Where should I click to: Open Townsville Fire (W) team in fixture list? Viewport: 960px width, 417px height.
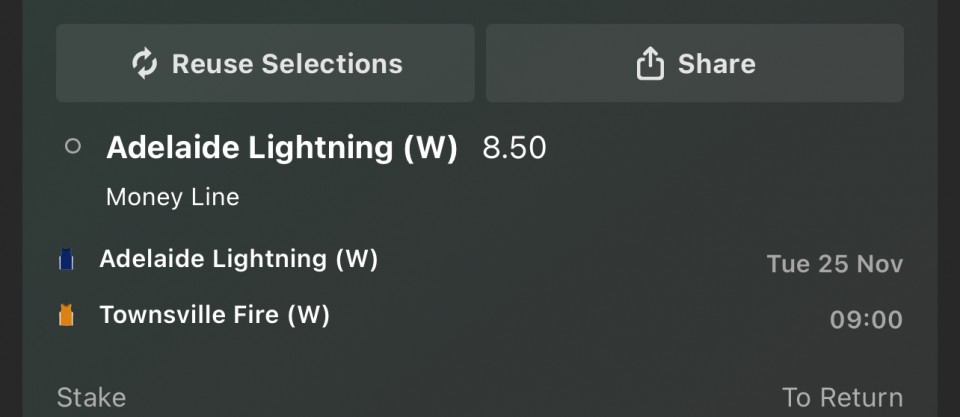click(x=214, y=316)
